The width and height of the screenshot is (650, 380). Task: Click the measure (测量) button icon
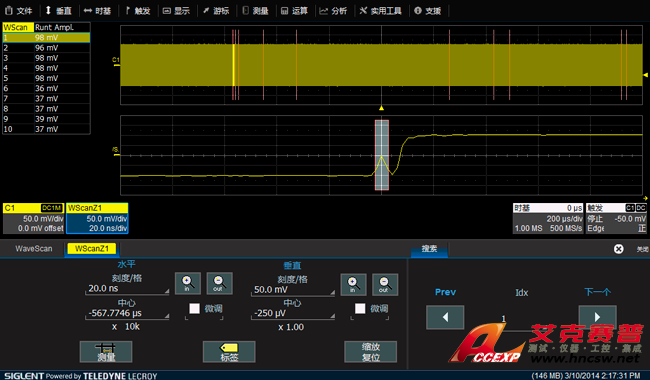pyautogui.click(x=106, y=351)
